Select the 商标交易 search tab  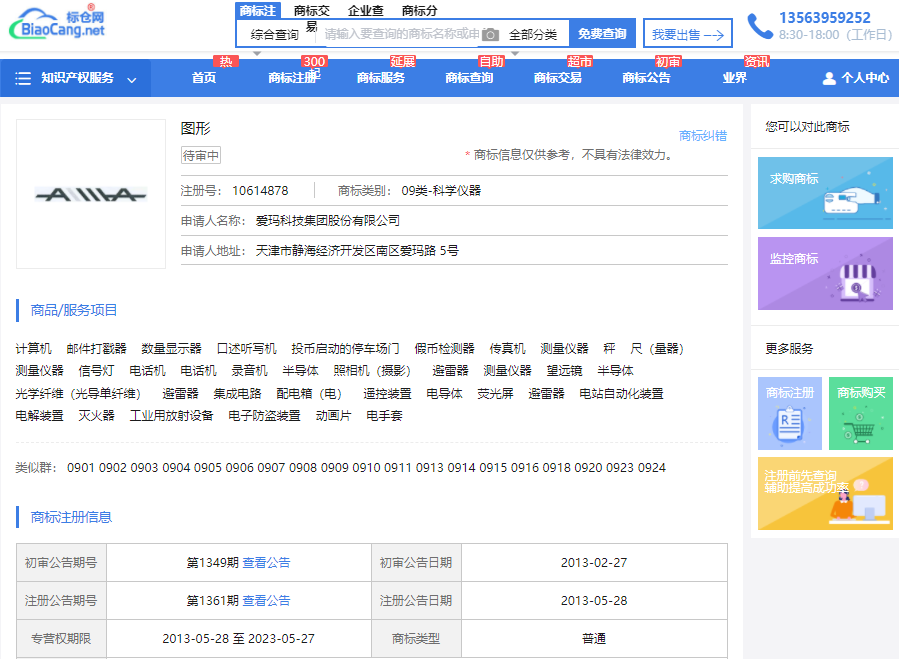pos(312,17)
